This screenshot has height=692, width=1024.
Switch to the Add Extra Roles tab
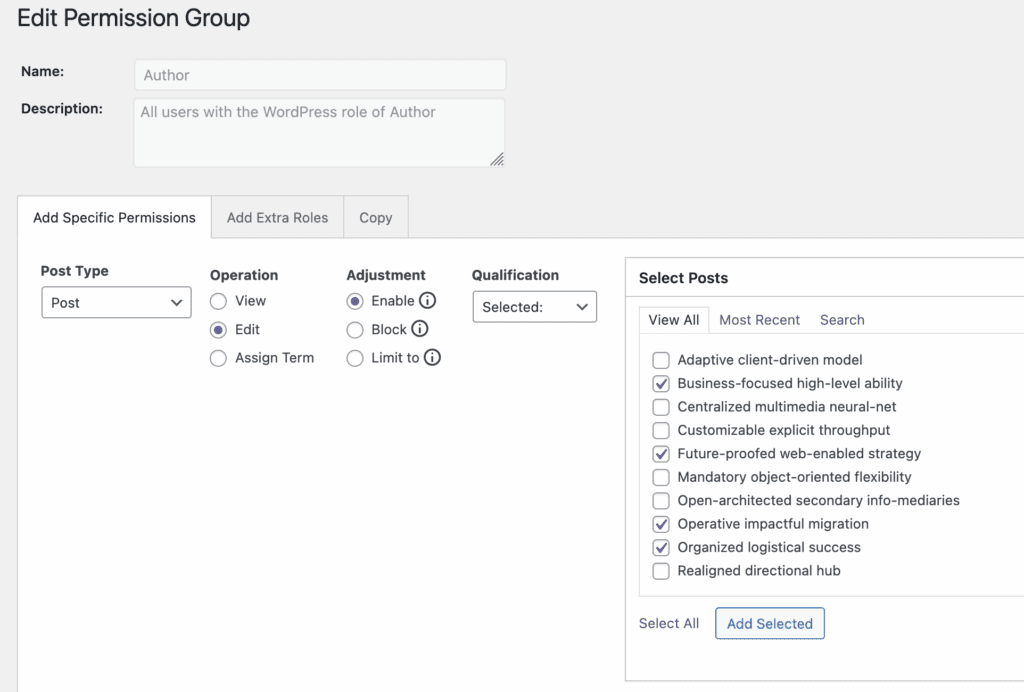[277, 217]
